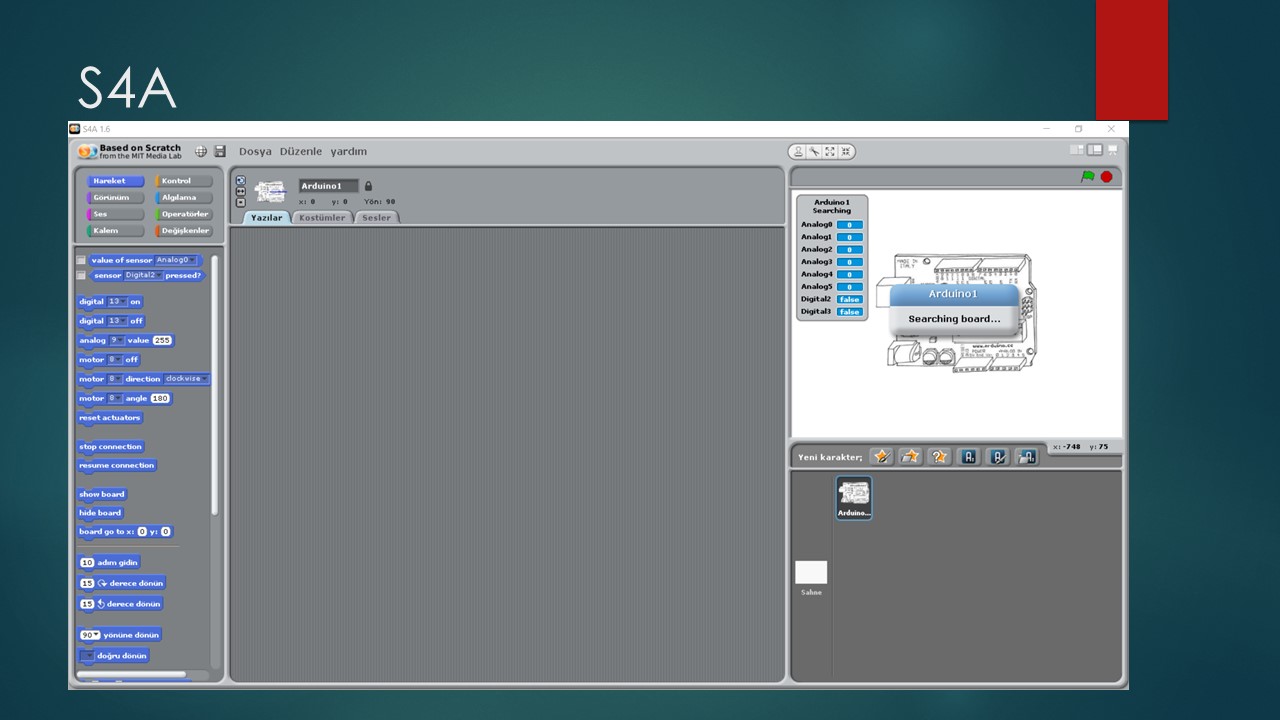Image resolution: width=1280 pixels, height=720 pixels.
Task: Click the globe language icon
Action: (201, 151)
